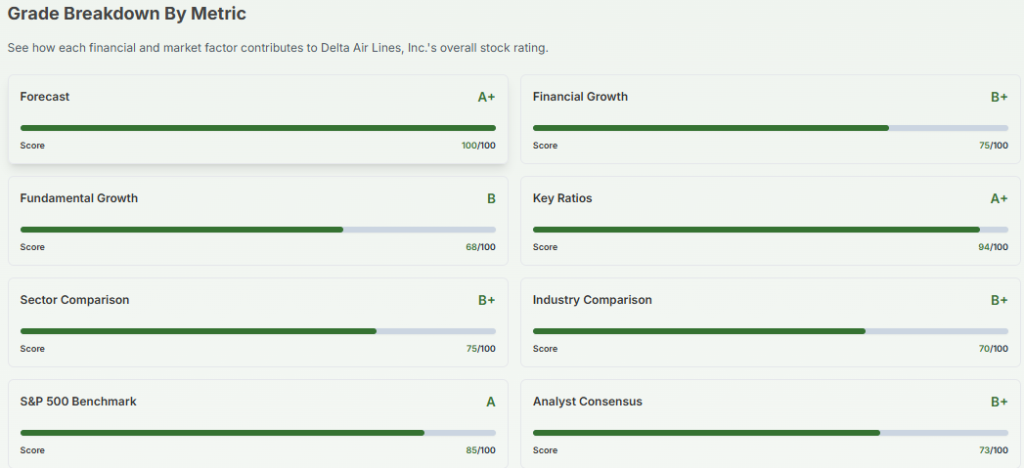Select the Fundamental Growth card title

(79, 198)
